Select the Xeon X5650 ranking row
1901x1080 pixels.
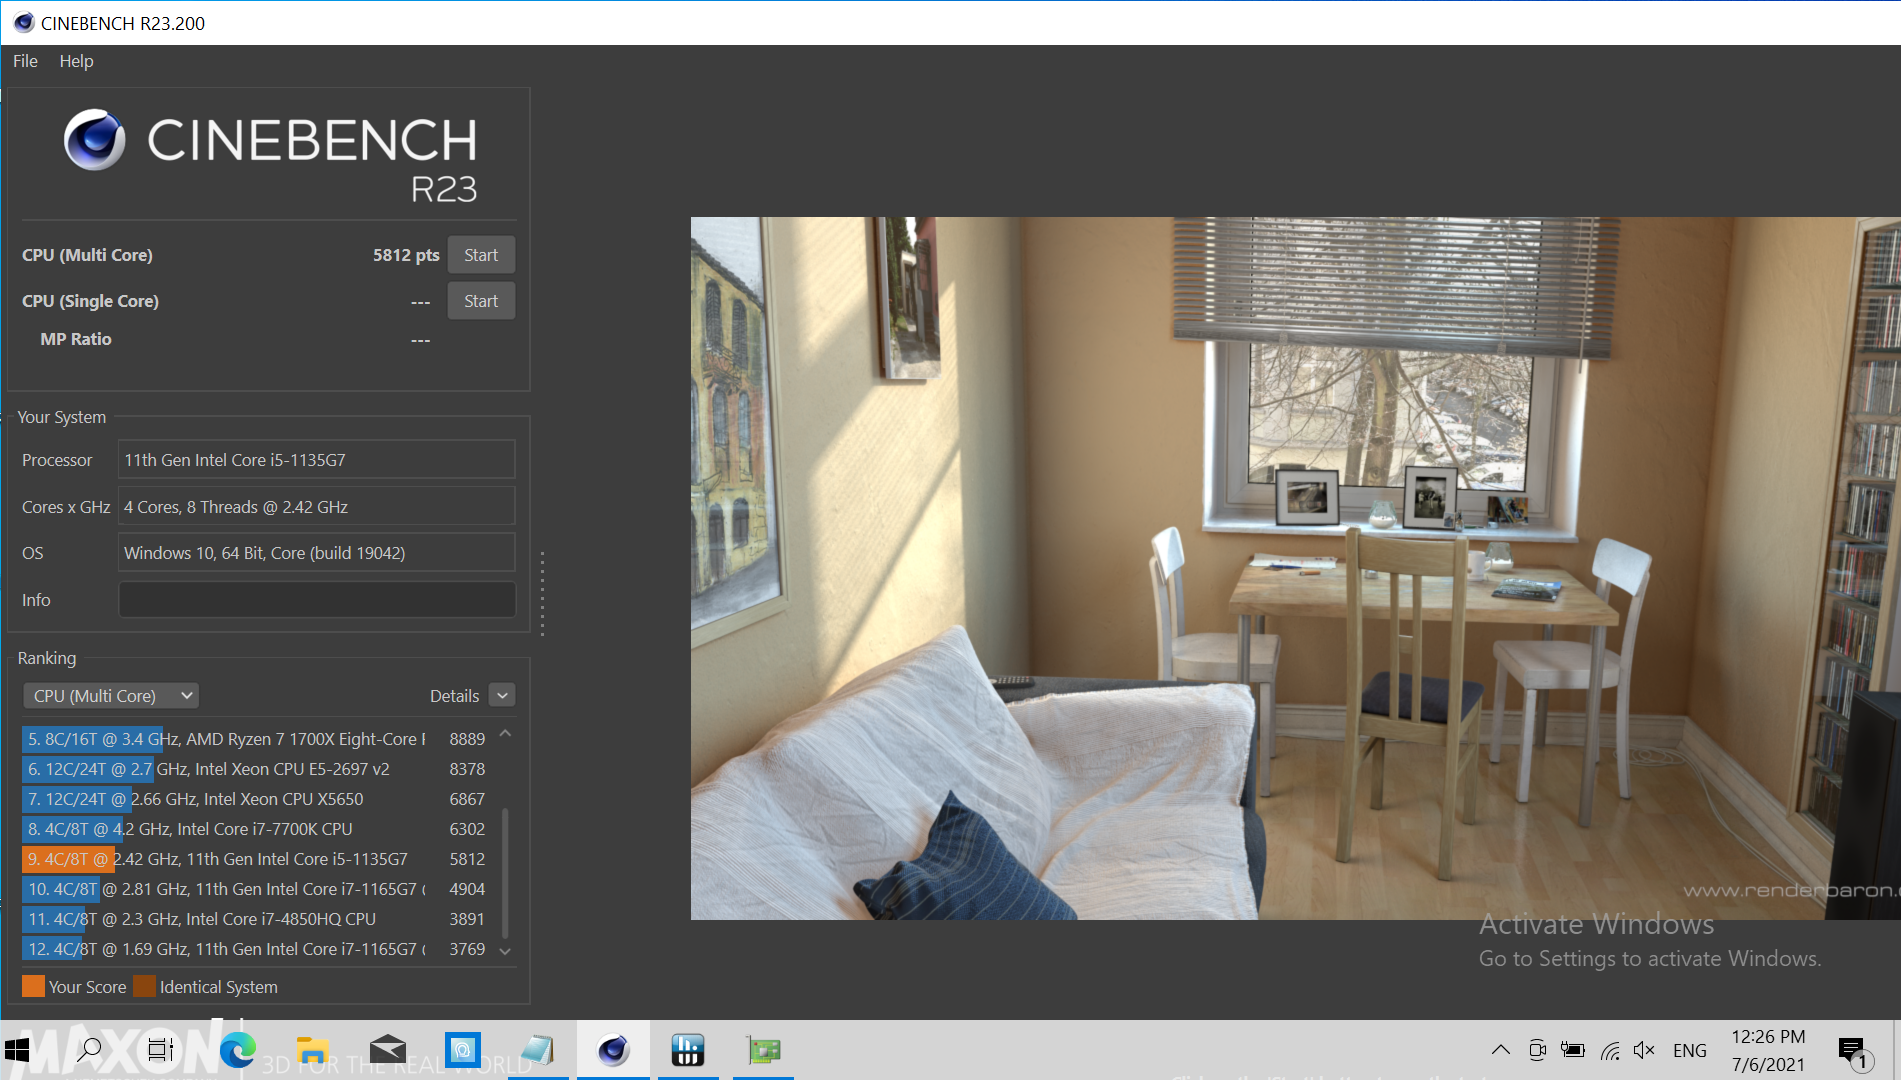click(x=255, y=799)
